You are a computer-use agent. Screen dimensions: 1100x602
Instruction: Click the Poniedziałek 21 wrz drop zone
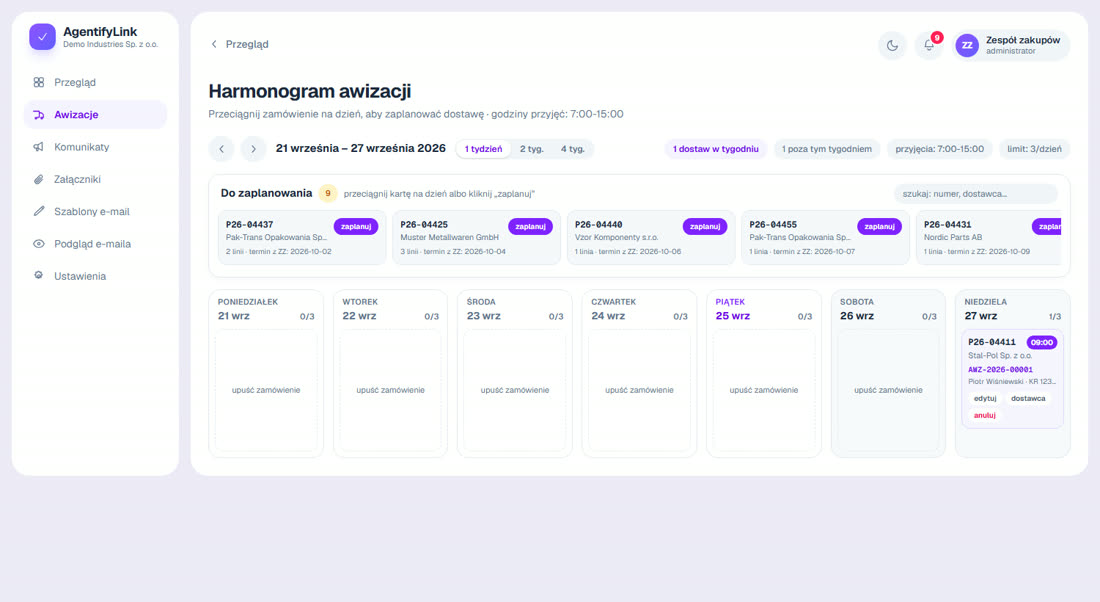coord(266,390)
